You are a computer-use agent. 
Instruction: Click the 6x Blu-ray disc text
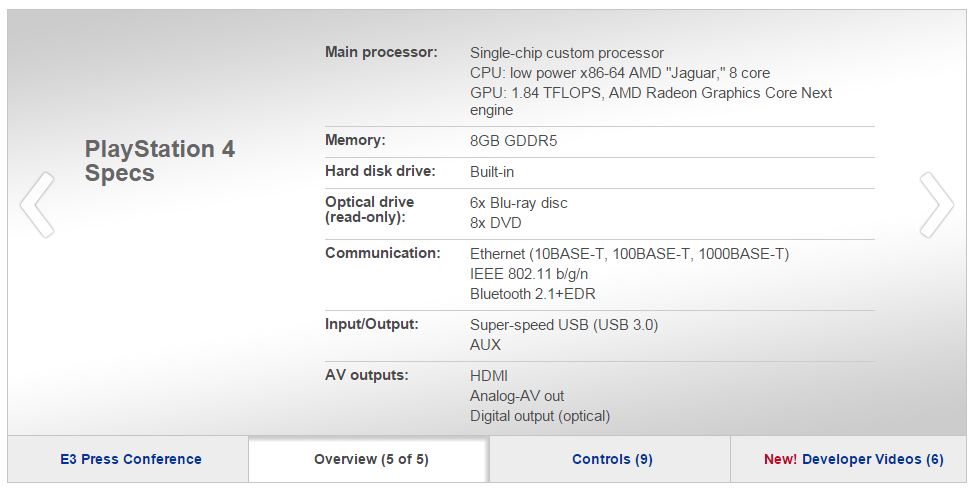(518, 203)
